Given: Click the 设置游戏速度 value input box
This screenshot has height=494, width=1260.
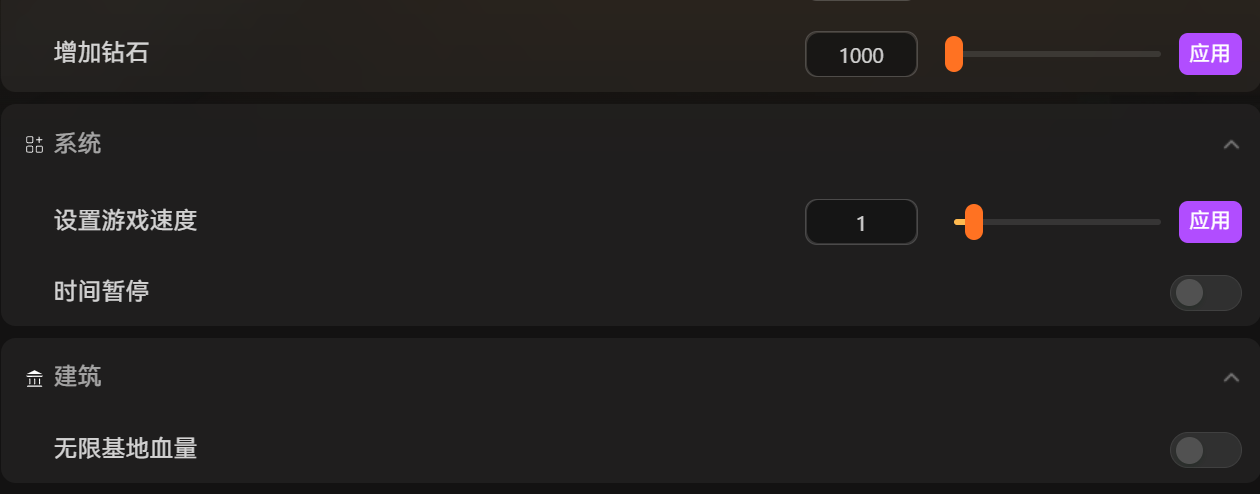Looking at the screenshot, I should click(861, 222).
